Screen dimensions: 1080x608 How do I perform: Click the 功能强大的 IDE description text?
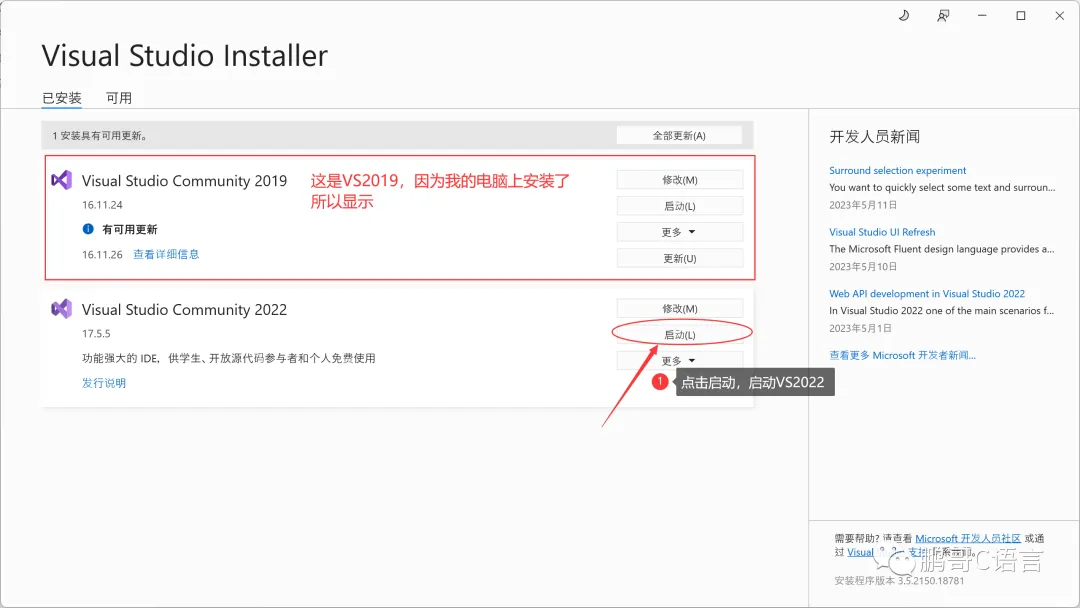229,358
